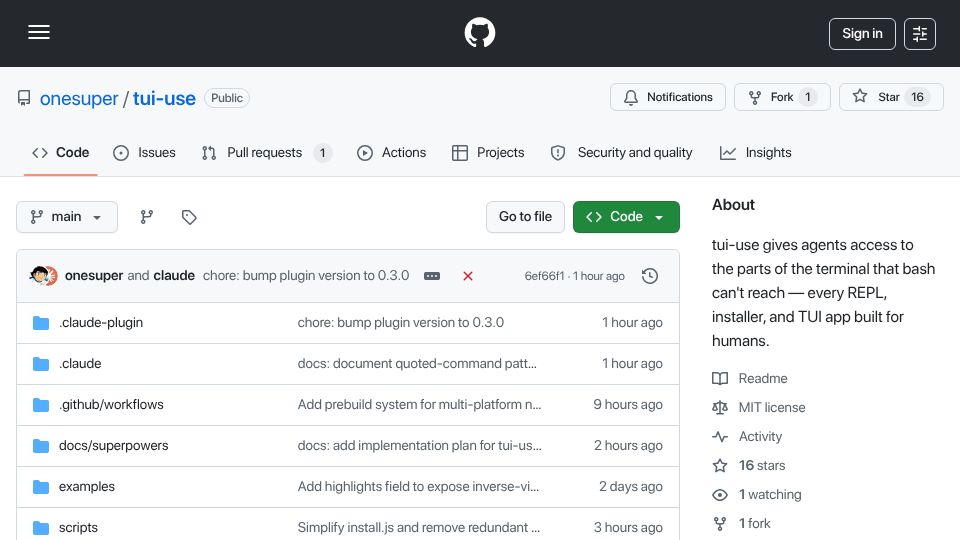This screenshot has height=540, width=960.
Task: Click the repository icon before onesuper
Action: [24, 98]
